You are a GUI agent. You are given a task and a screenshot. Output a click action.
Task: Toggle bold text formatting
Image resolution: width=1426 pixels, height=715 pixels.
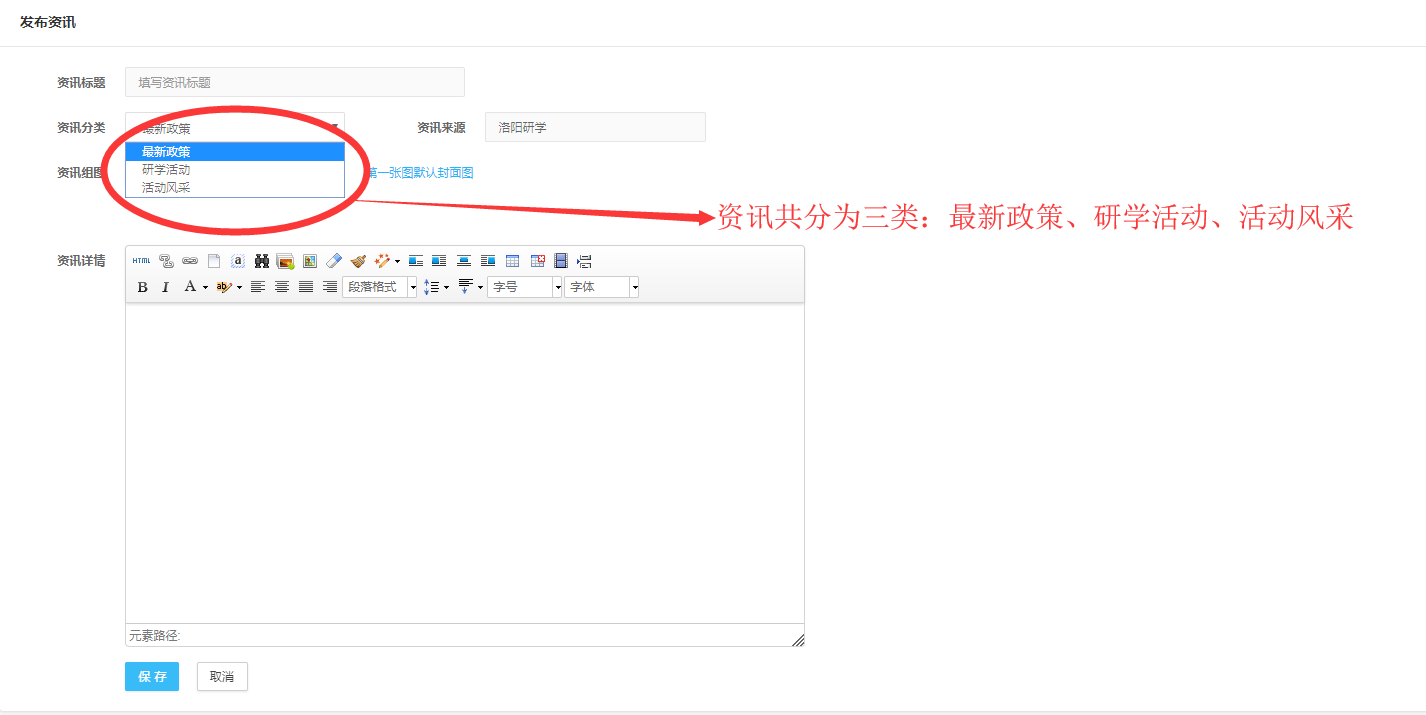(x=142, y=287)
